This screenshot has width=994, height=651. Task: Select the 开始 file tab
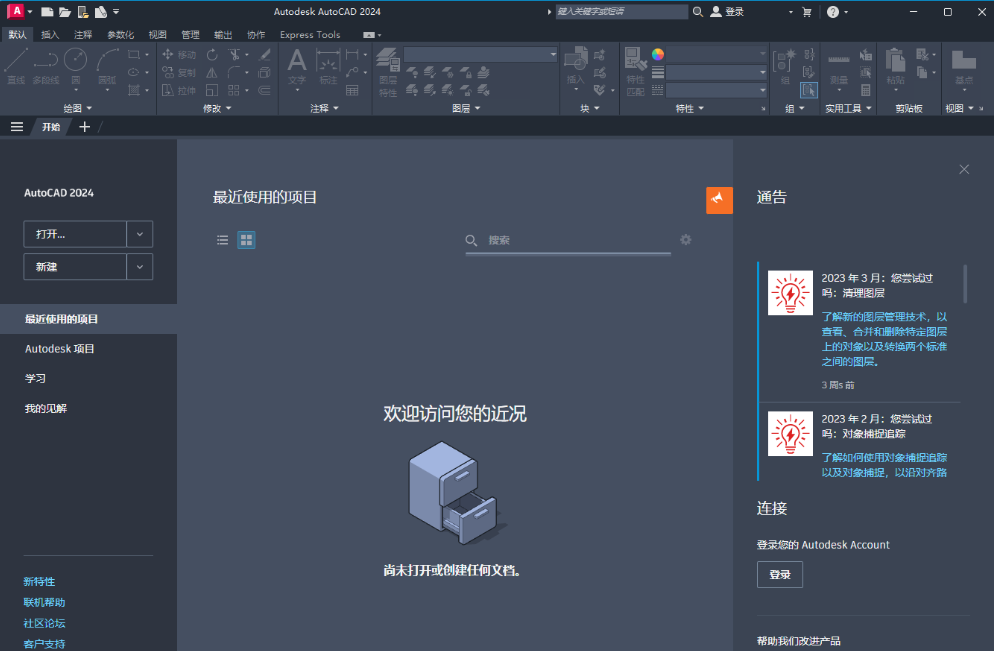51,127
